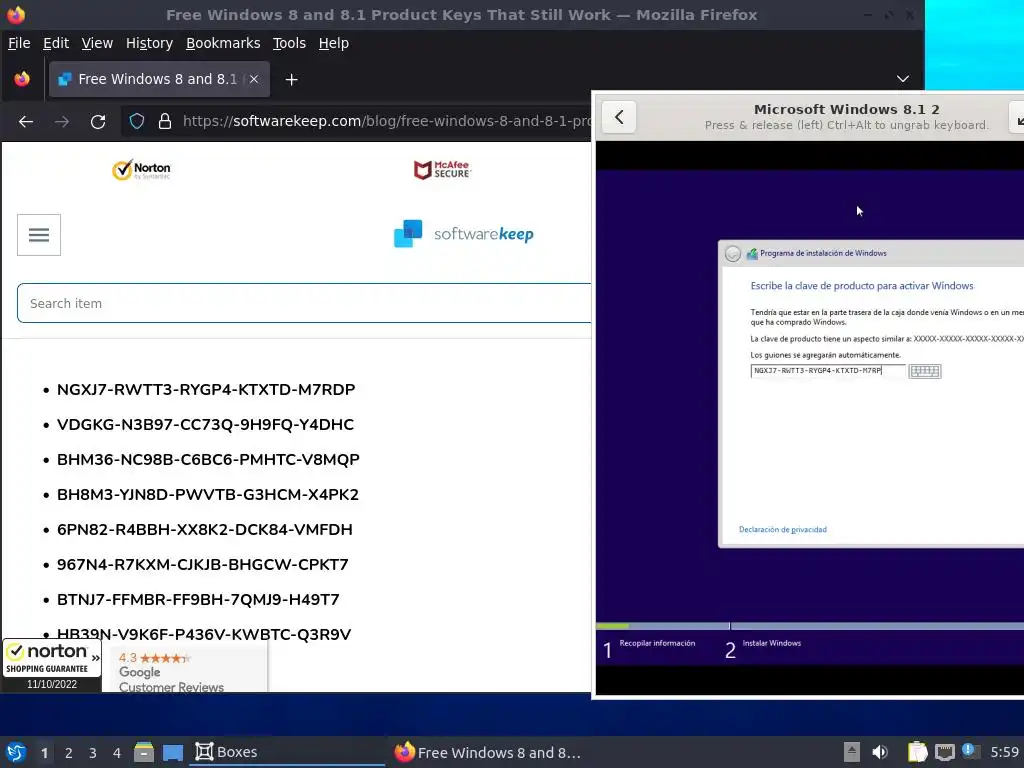
Task: Click key NGXJ7-RWTT3-RYGP4-KTXTD-M7RDP
Action: click(206, 390)
